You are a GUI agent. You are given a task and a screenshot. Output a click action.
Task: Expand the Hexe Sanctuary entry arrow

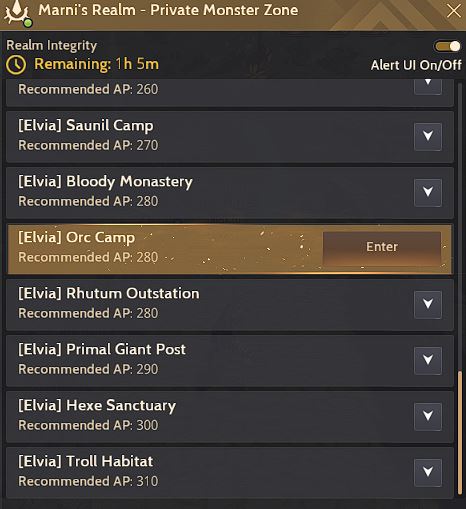point(428,416)
